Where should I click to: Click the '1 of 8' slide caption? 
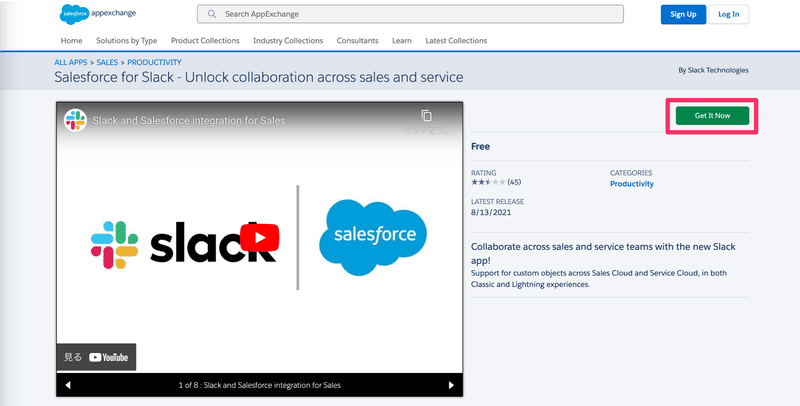pos(260,385)
